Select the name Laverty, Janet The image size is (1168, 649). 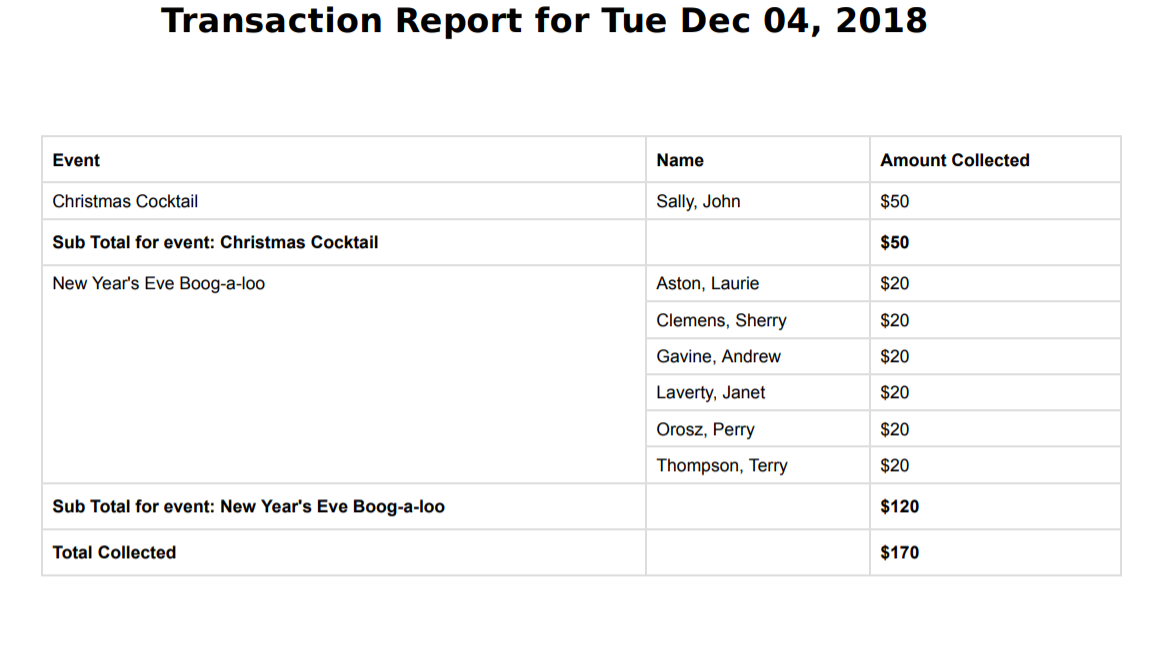(x=710, y=392)
